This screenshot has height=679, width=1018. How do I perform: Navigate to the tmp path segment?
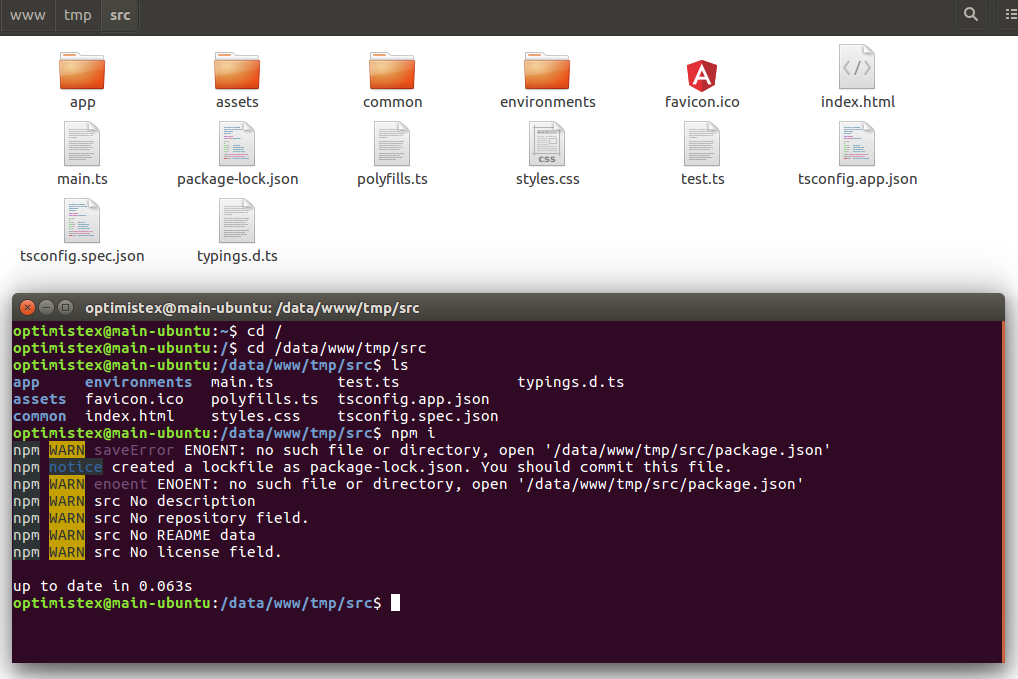pos(77,16)
